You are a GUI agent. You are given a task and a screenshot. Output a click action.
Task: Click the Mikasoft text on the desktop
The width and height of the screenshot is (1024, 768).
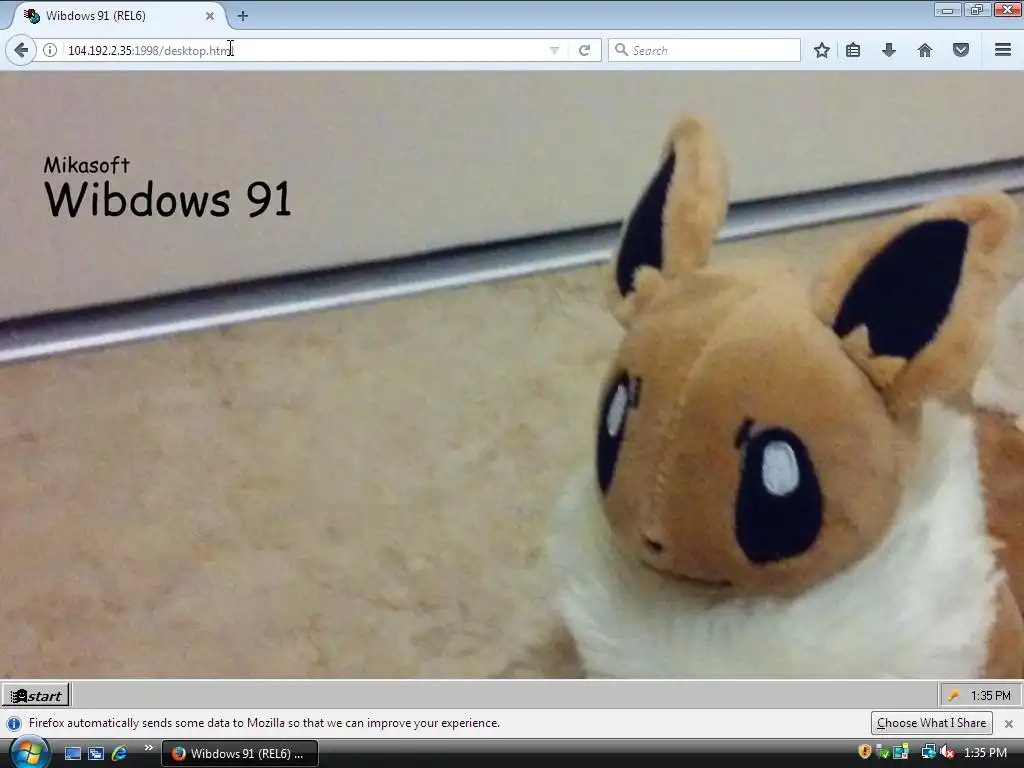click(87, 165)
